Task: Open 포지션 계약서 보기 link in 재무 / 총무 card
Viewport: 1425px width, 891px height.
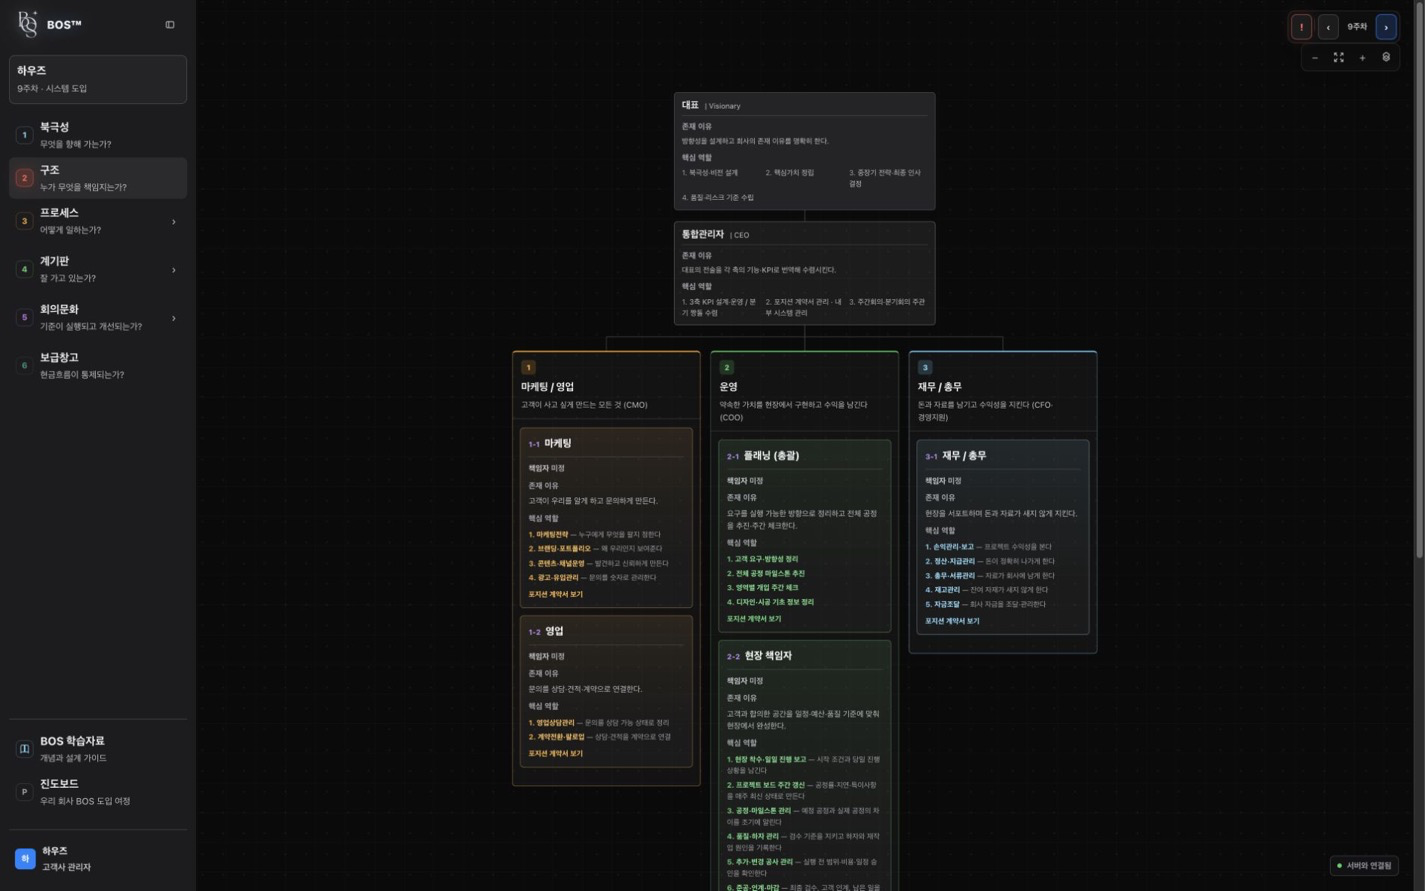Action: (952, 621)
